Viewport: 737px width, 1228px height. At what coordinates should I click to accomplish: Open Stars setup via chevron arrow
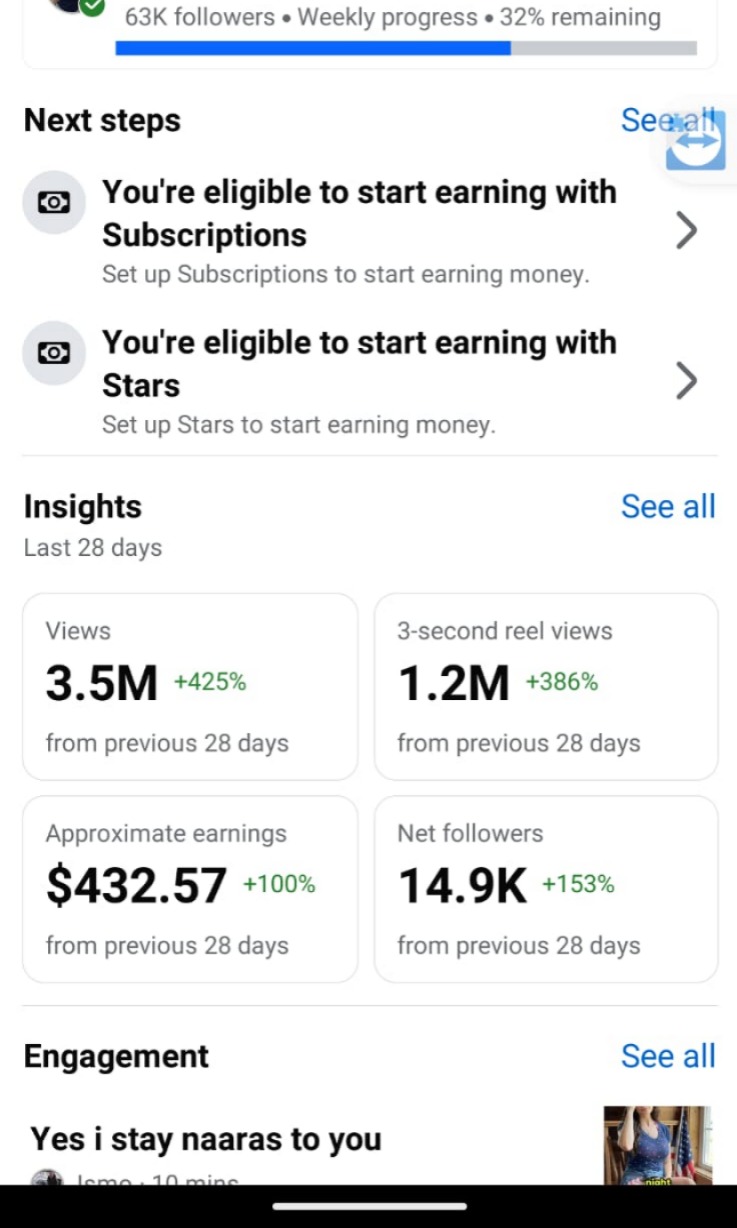[x=686, y=381]
